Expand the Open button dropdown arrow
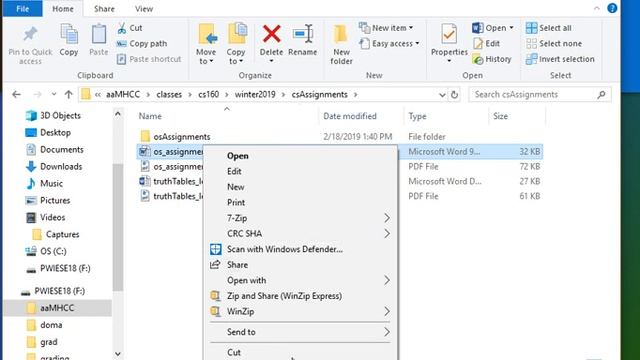 pyautogui.click(x=511, y=28)
